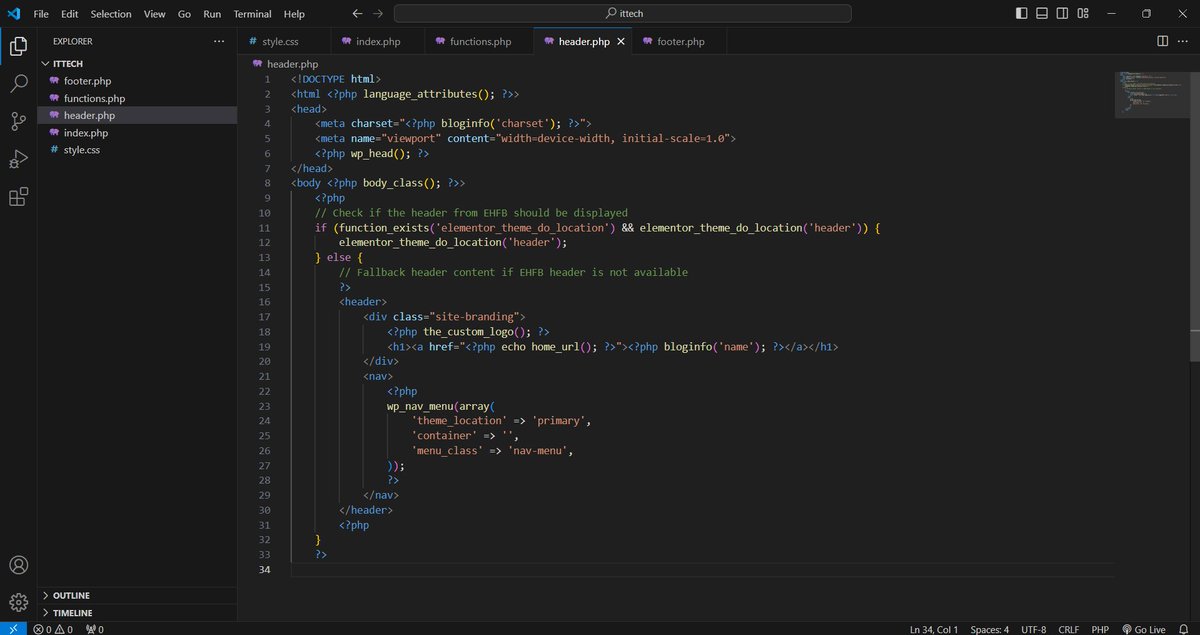1200x635 pixels.
Task: Start Go Live server
Action: (1143, 629)
